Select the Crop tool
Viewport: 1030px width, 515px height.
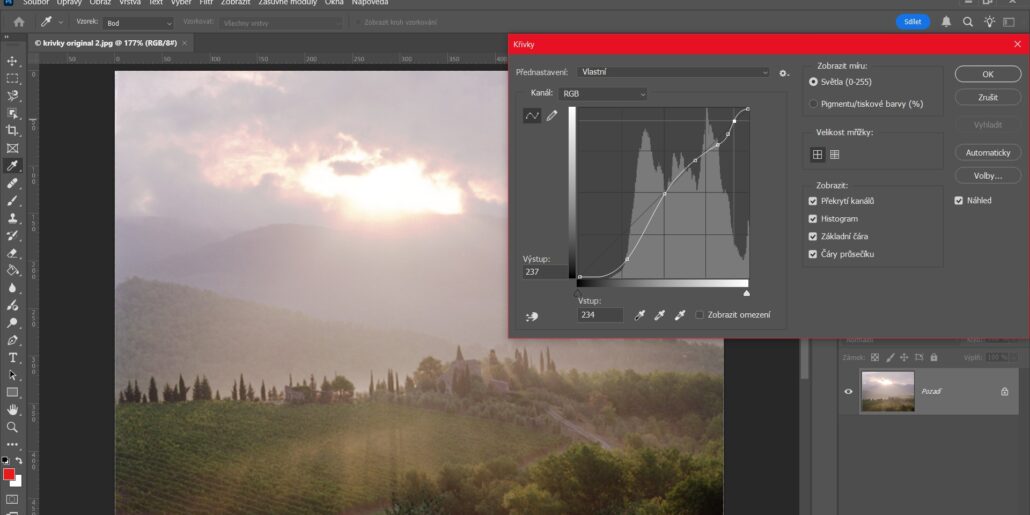point(12,131)
